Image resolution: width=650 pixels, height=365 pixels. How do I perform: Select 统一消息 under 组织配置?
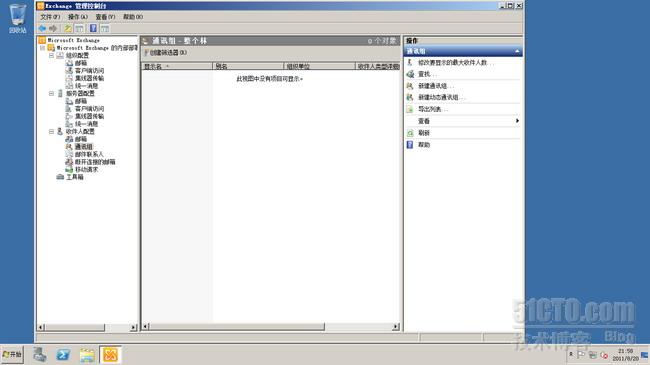(x=87, y=86)
